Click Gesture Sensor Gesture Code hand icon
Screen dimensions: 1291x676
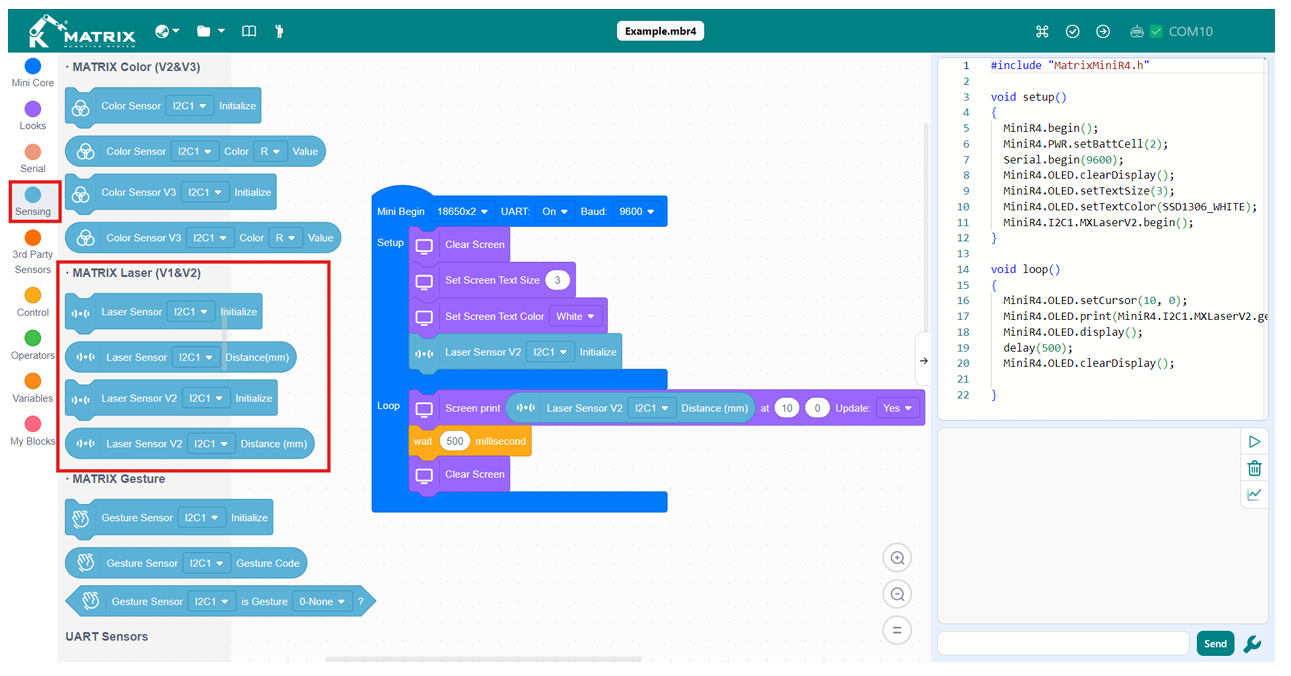click(x=86, y=563)
